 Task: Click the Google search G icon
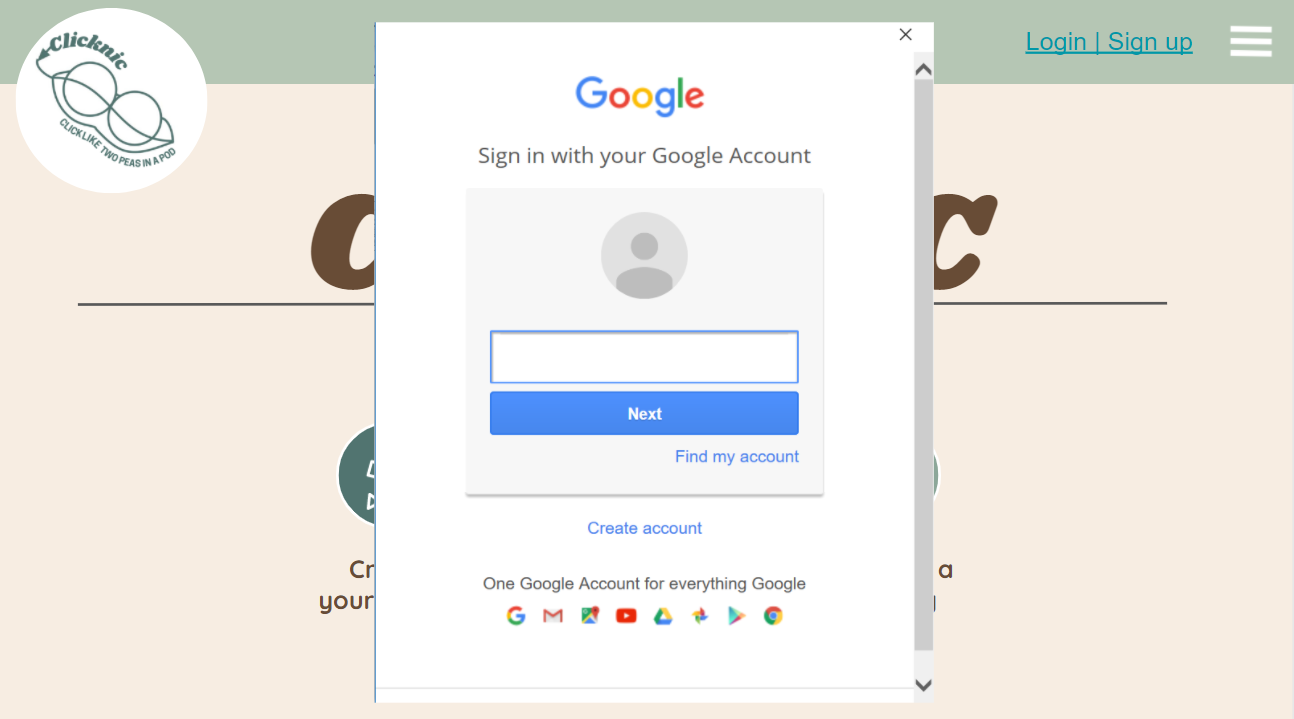[516, 616]
